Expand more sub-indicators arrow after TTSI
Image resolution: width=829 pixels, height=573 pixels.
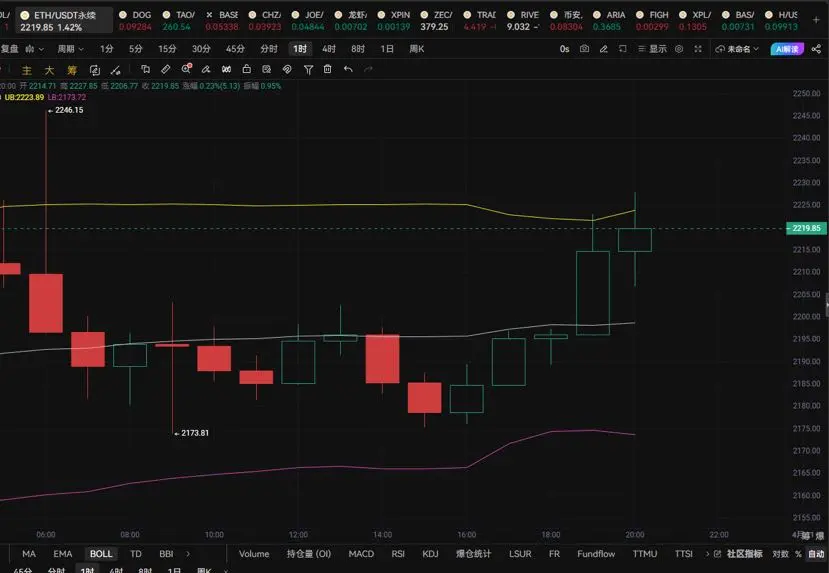pos(707,553)
